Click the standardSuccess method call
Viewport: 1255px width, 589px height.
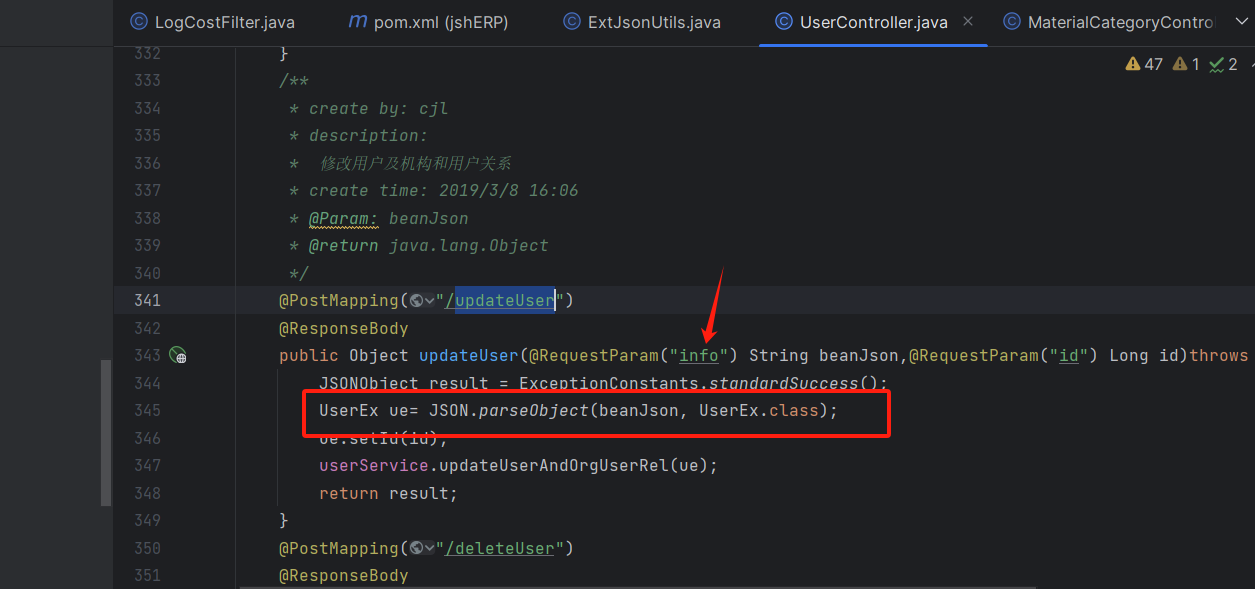pos(783,383)
